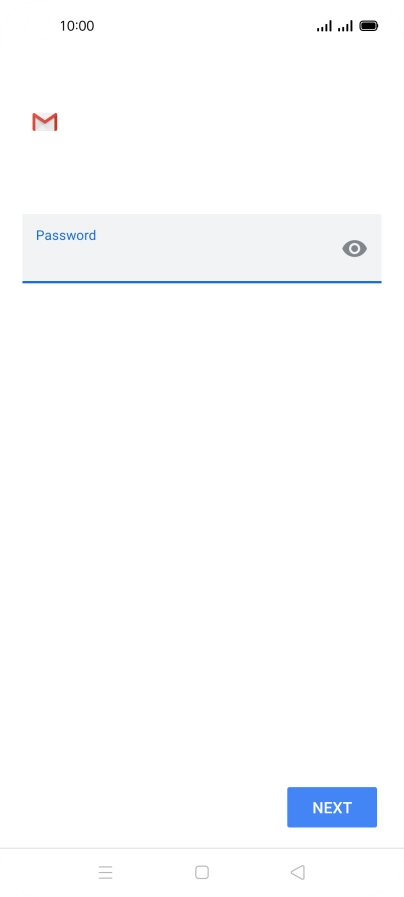Tap the 10:00 clock in status bar

[x=77, y=26]
